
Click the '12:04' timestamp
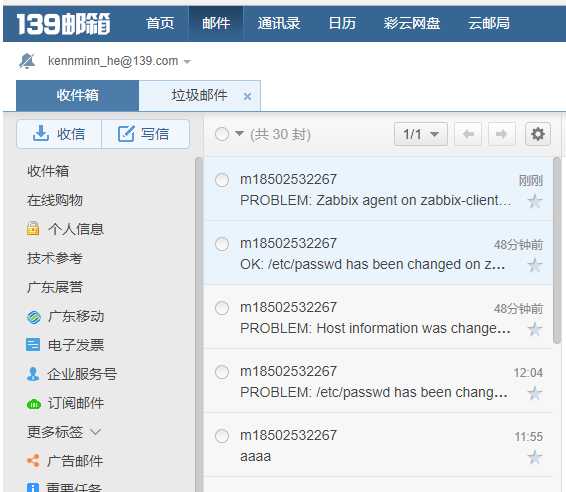coord(528,373)
